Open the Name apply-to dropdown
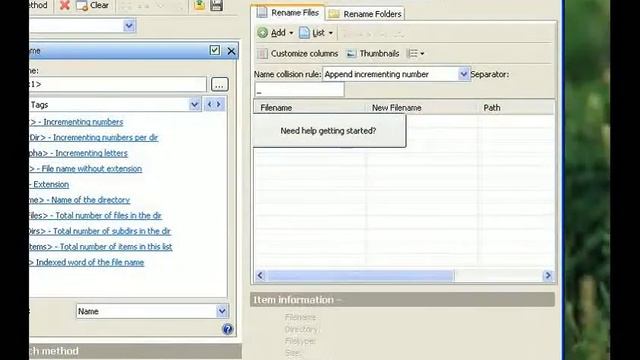Image resolution: width=640 pixels, height=360 pixels. (222, 311)
